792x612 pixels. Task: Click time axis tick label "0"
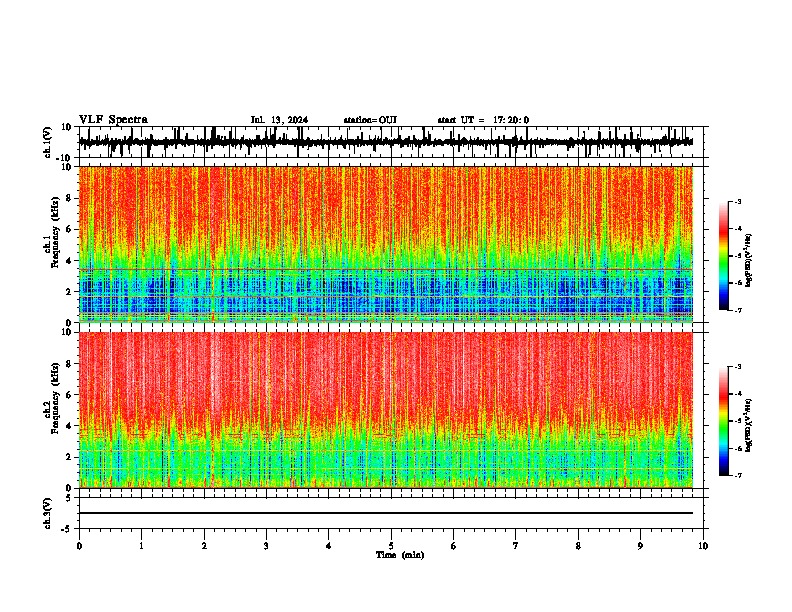[79, 546]
